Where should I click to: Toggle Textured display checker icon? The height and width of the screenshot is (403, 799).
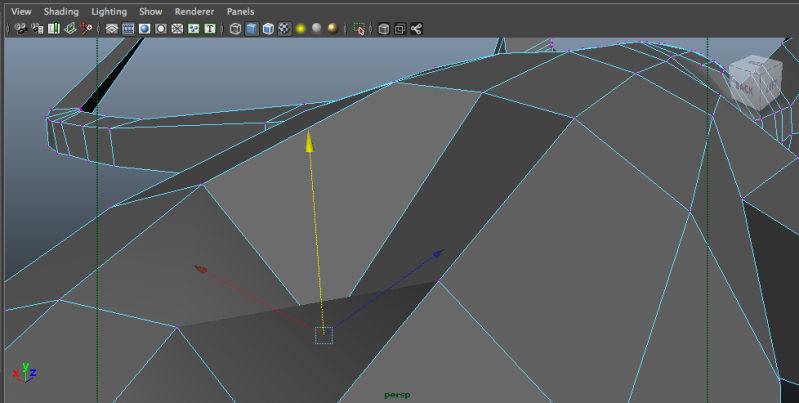point(284,29)
